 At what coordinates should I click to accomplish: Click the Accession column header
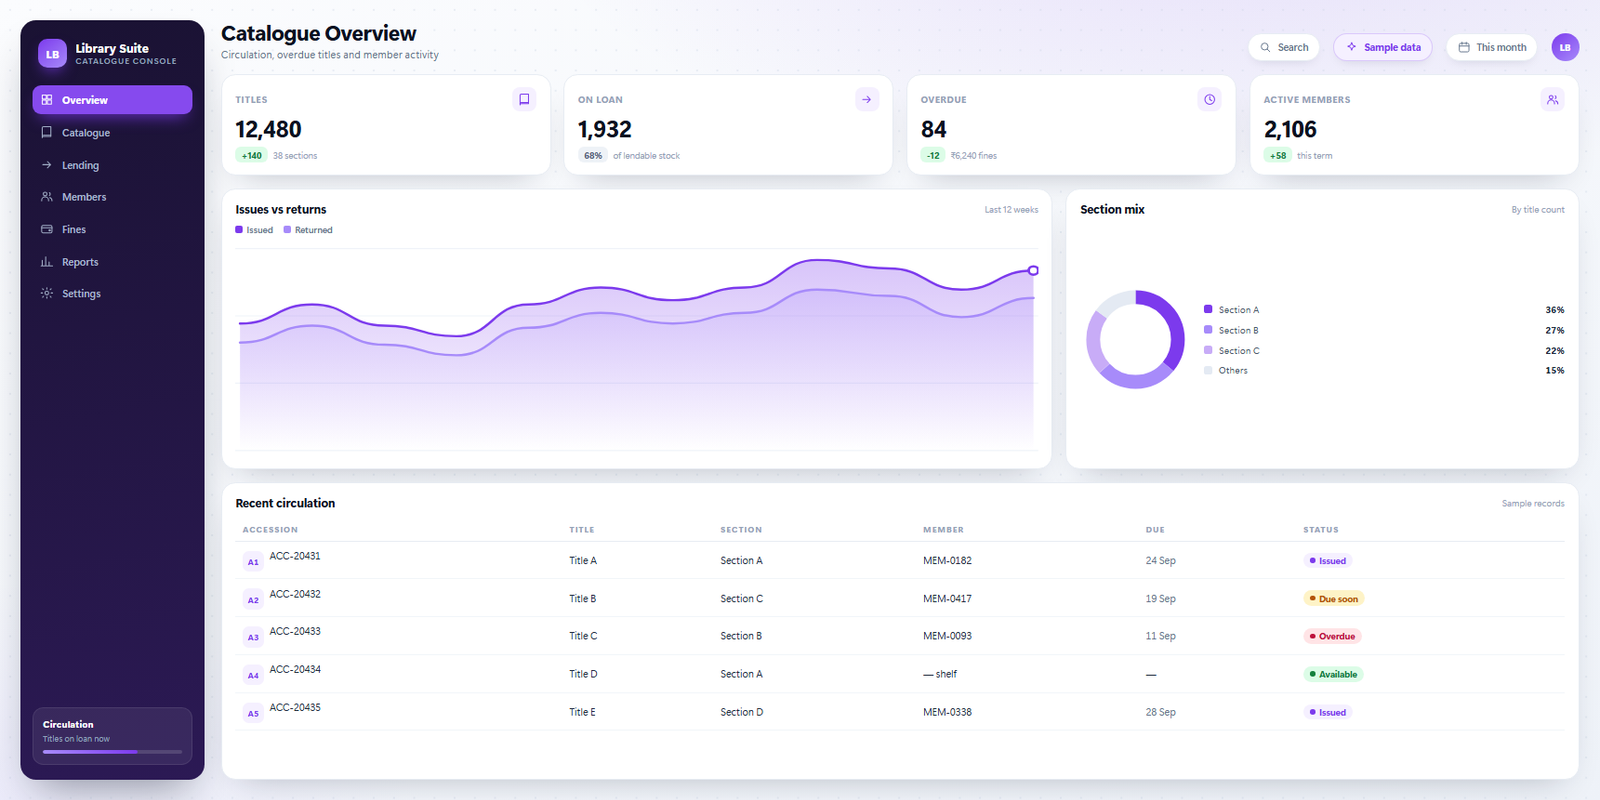point(270,530)
